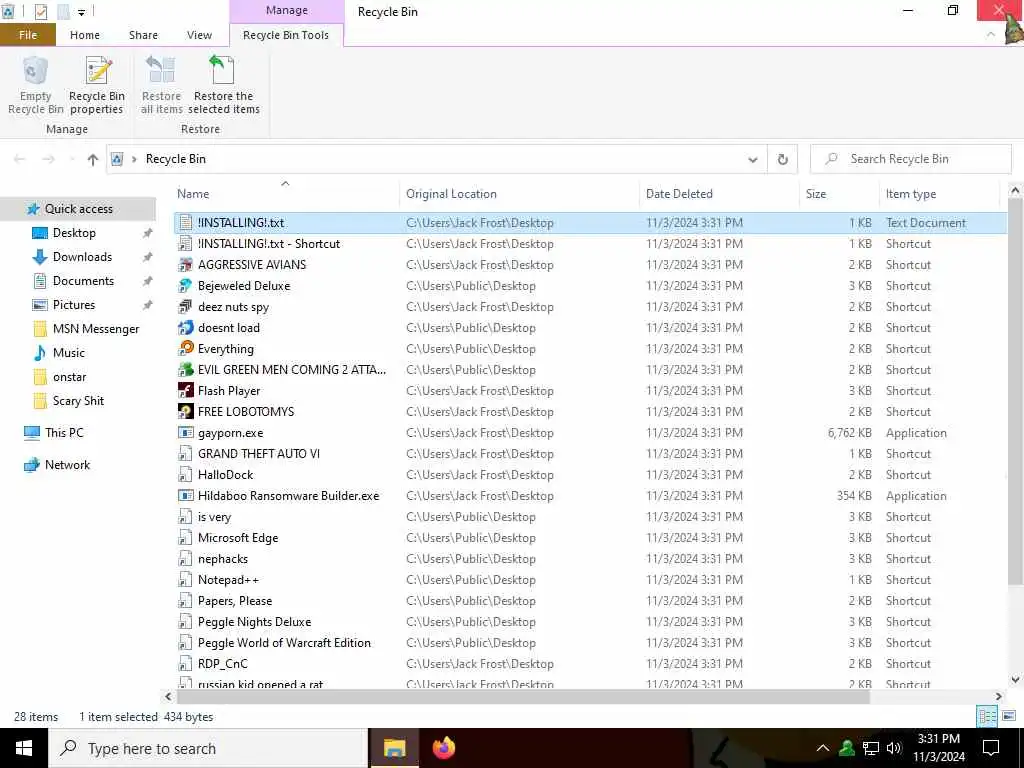The height and width of the screenshot is (768, 1024).
Task: Select Papers, Please shortcut row
Action: tap(591, 601)
